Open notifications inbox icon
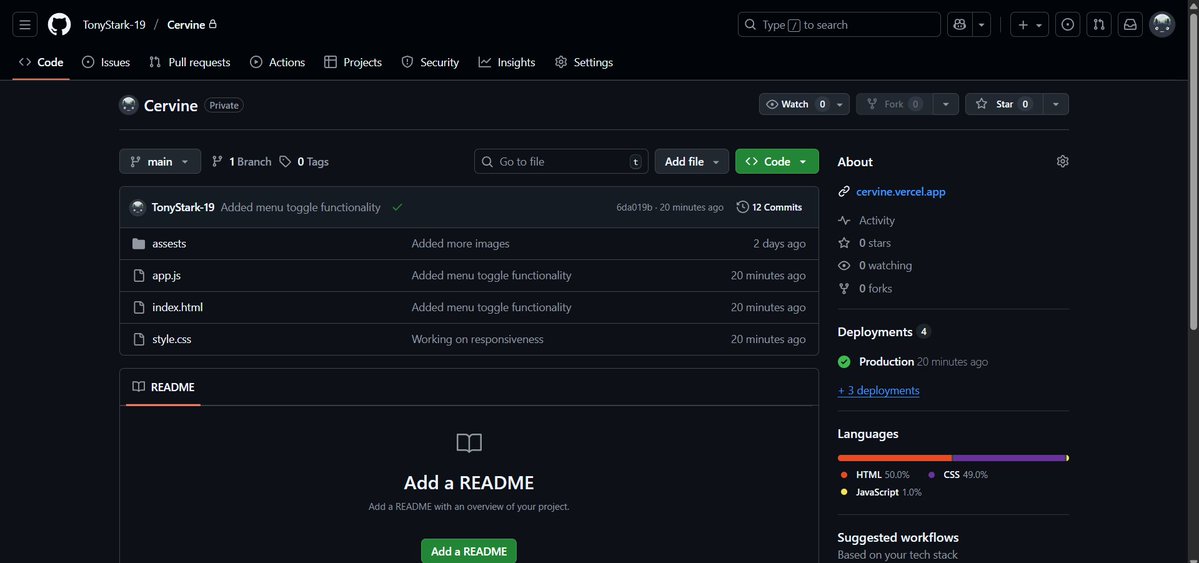This screenshot has width=1199, height=563. pos(1129,24)
